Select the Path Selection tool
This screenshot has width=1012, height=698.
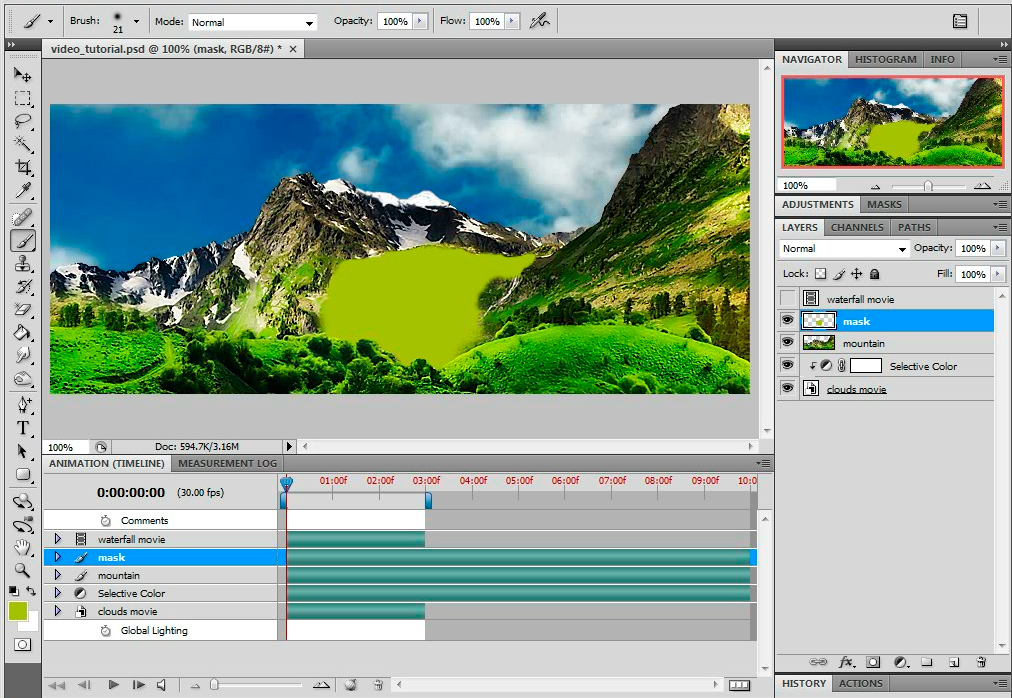pyautogui.click(x=23, y=451)
